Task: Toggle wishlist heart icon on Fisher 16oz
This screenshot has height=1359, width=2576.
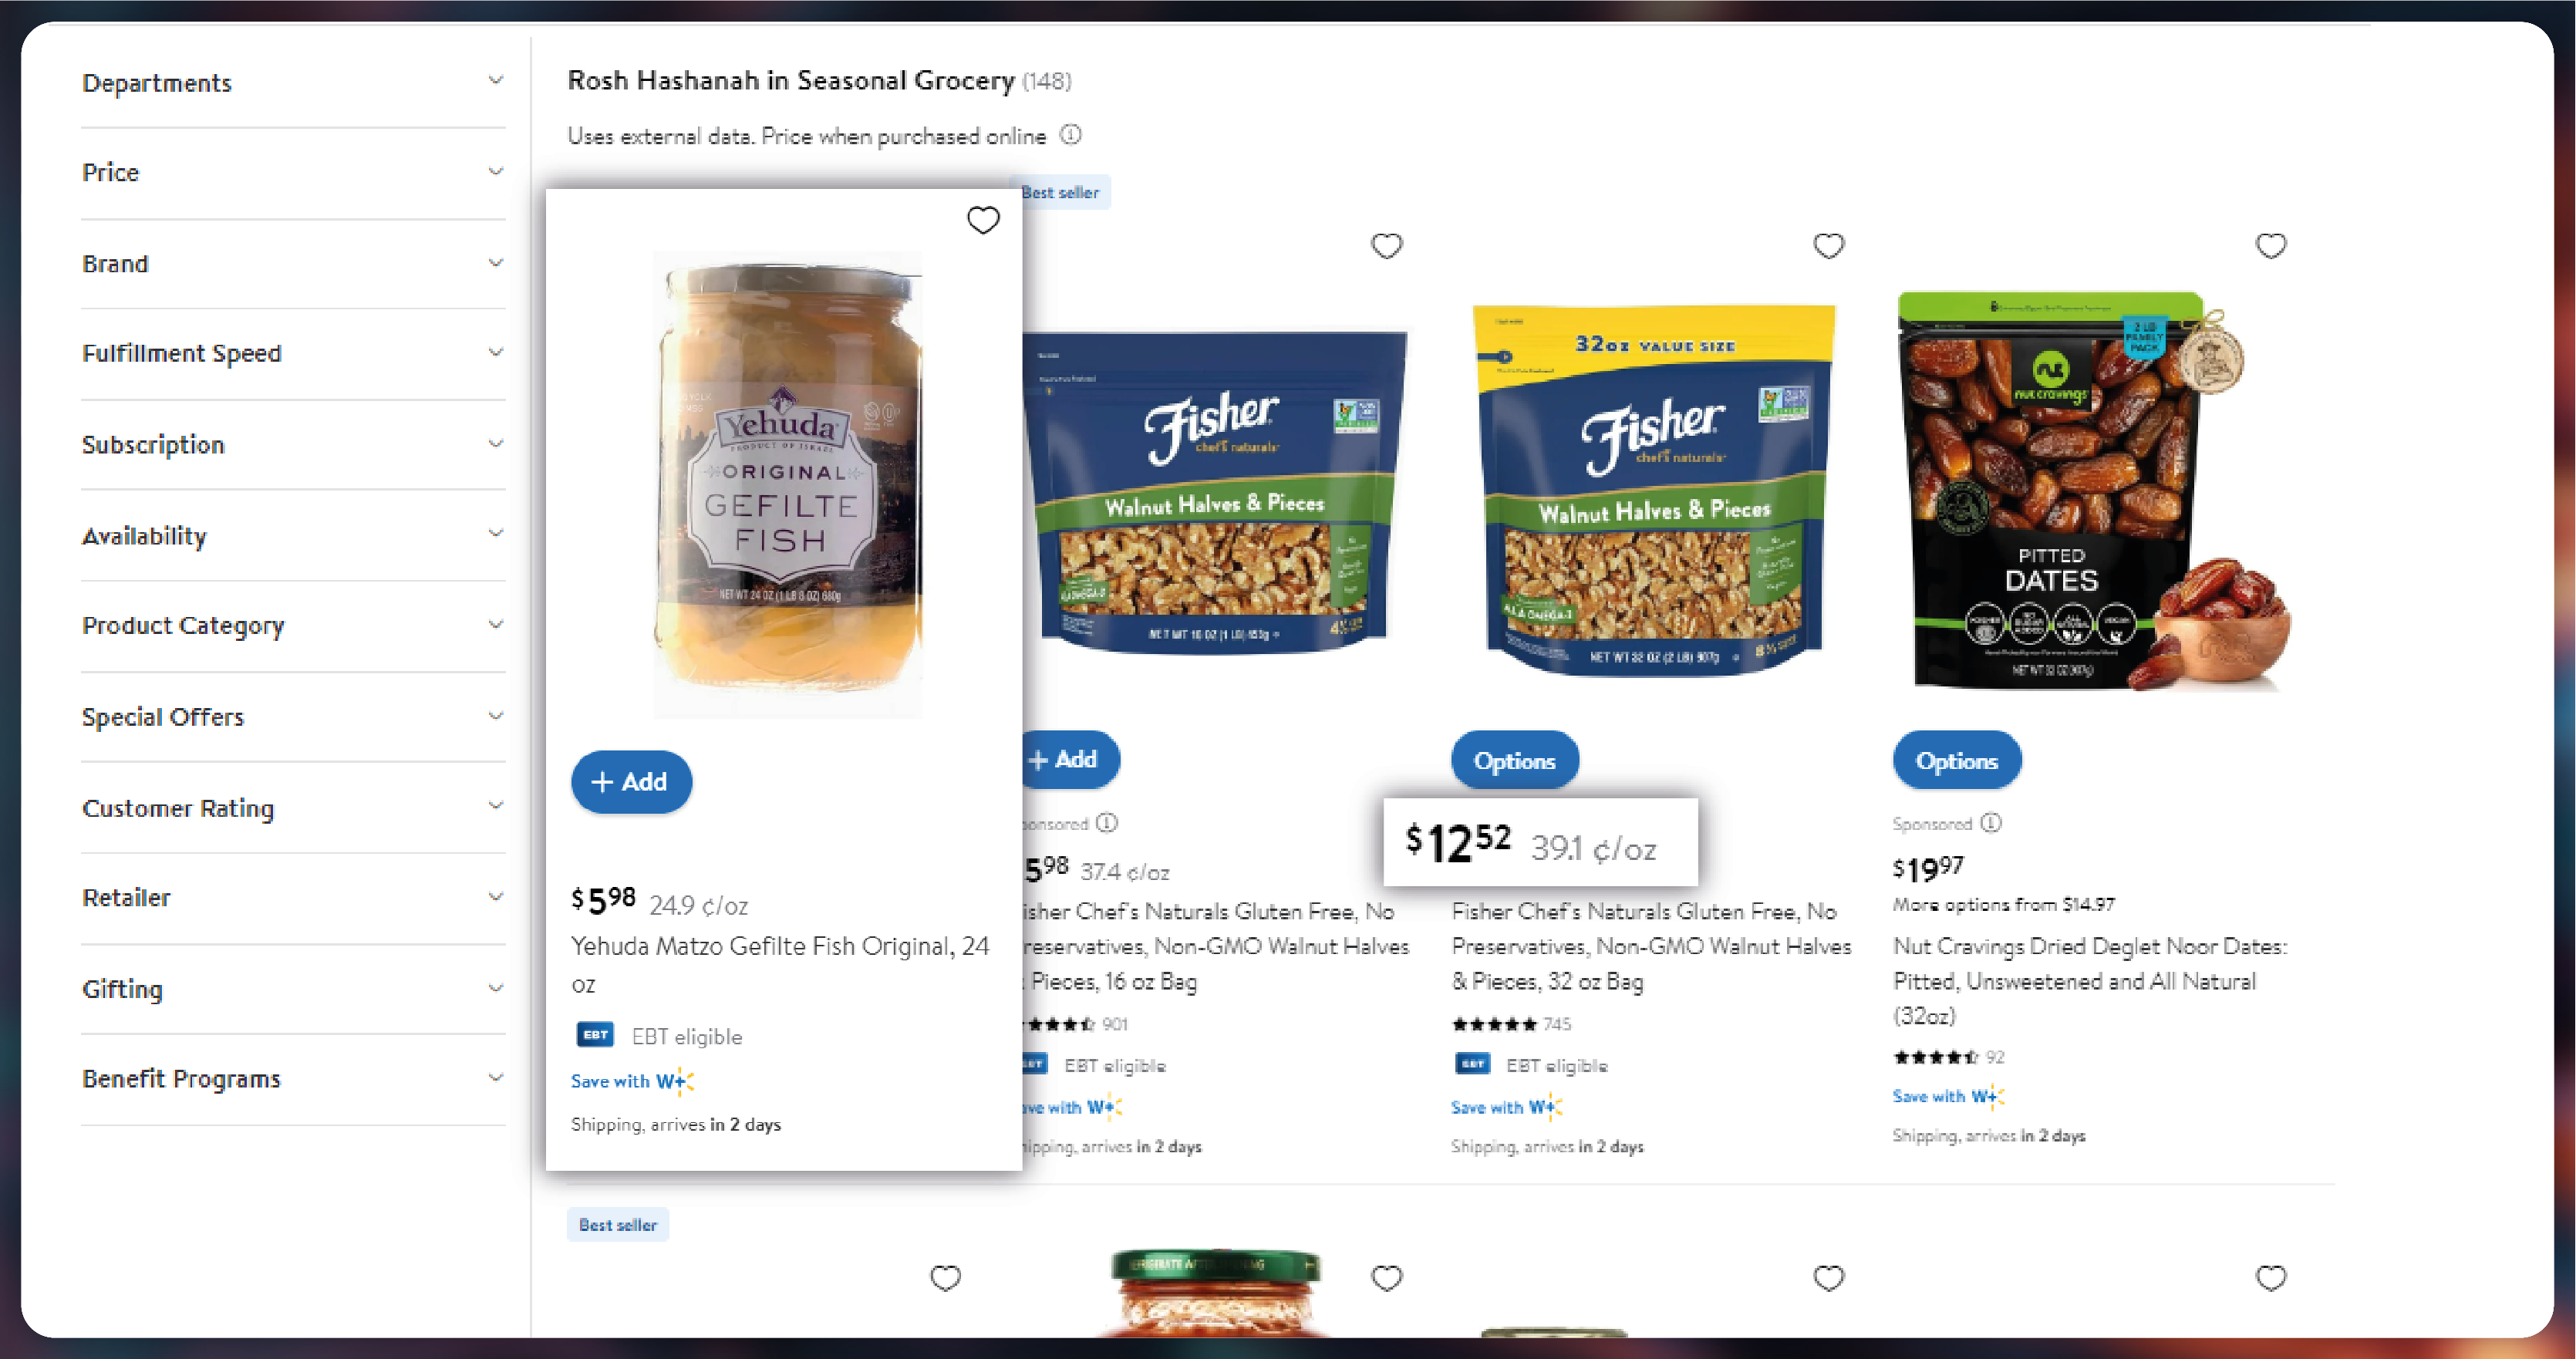Action: click(1388, 245)
